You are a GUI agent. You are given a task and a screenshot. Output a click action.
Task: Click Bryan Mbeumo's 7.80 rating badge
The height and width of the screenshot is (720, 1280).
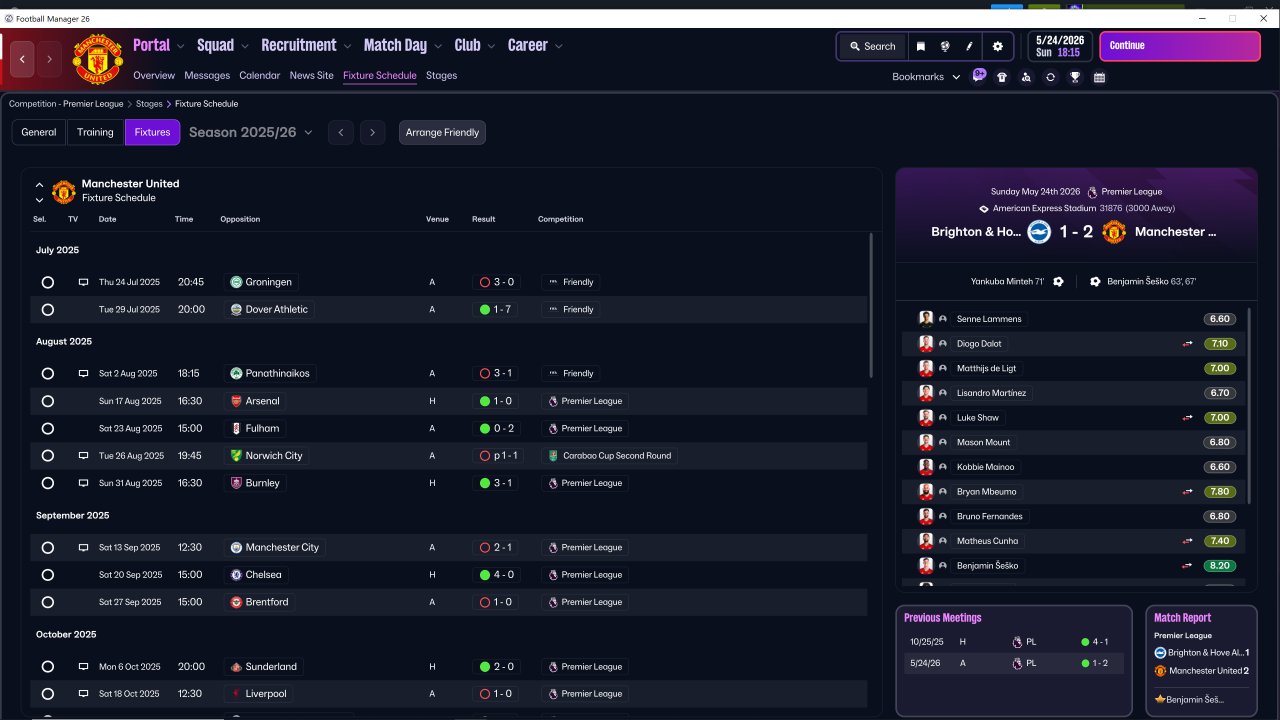[x=1220, y=492]
